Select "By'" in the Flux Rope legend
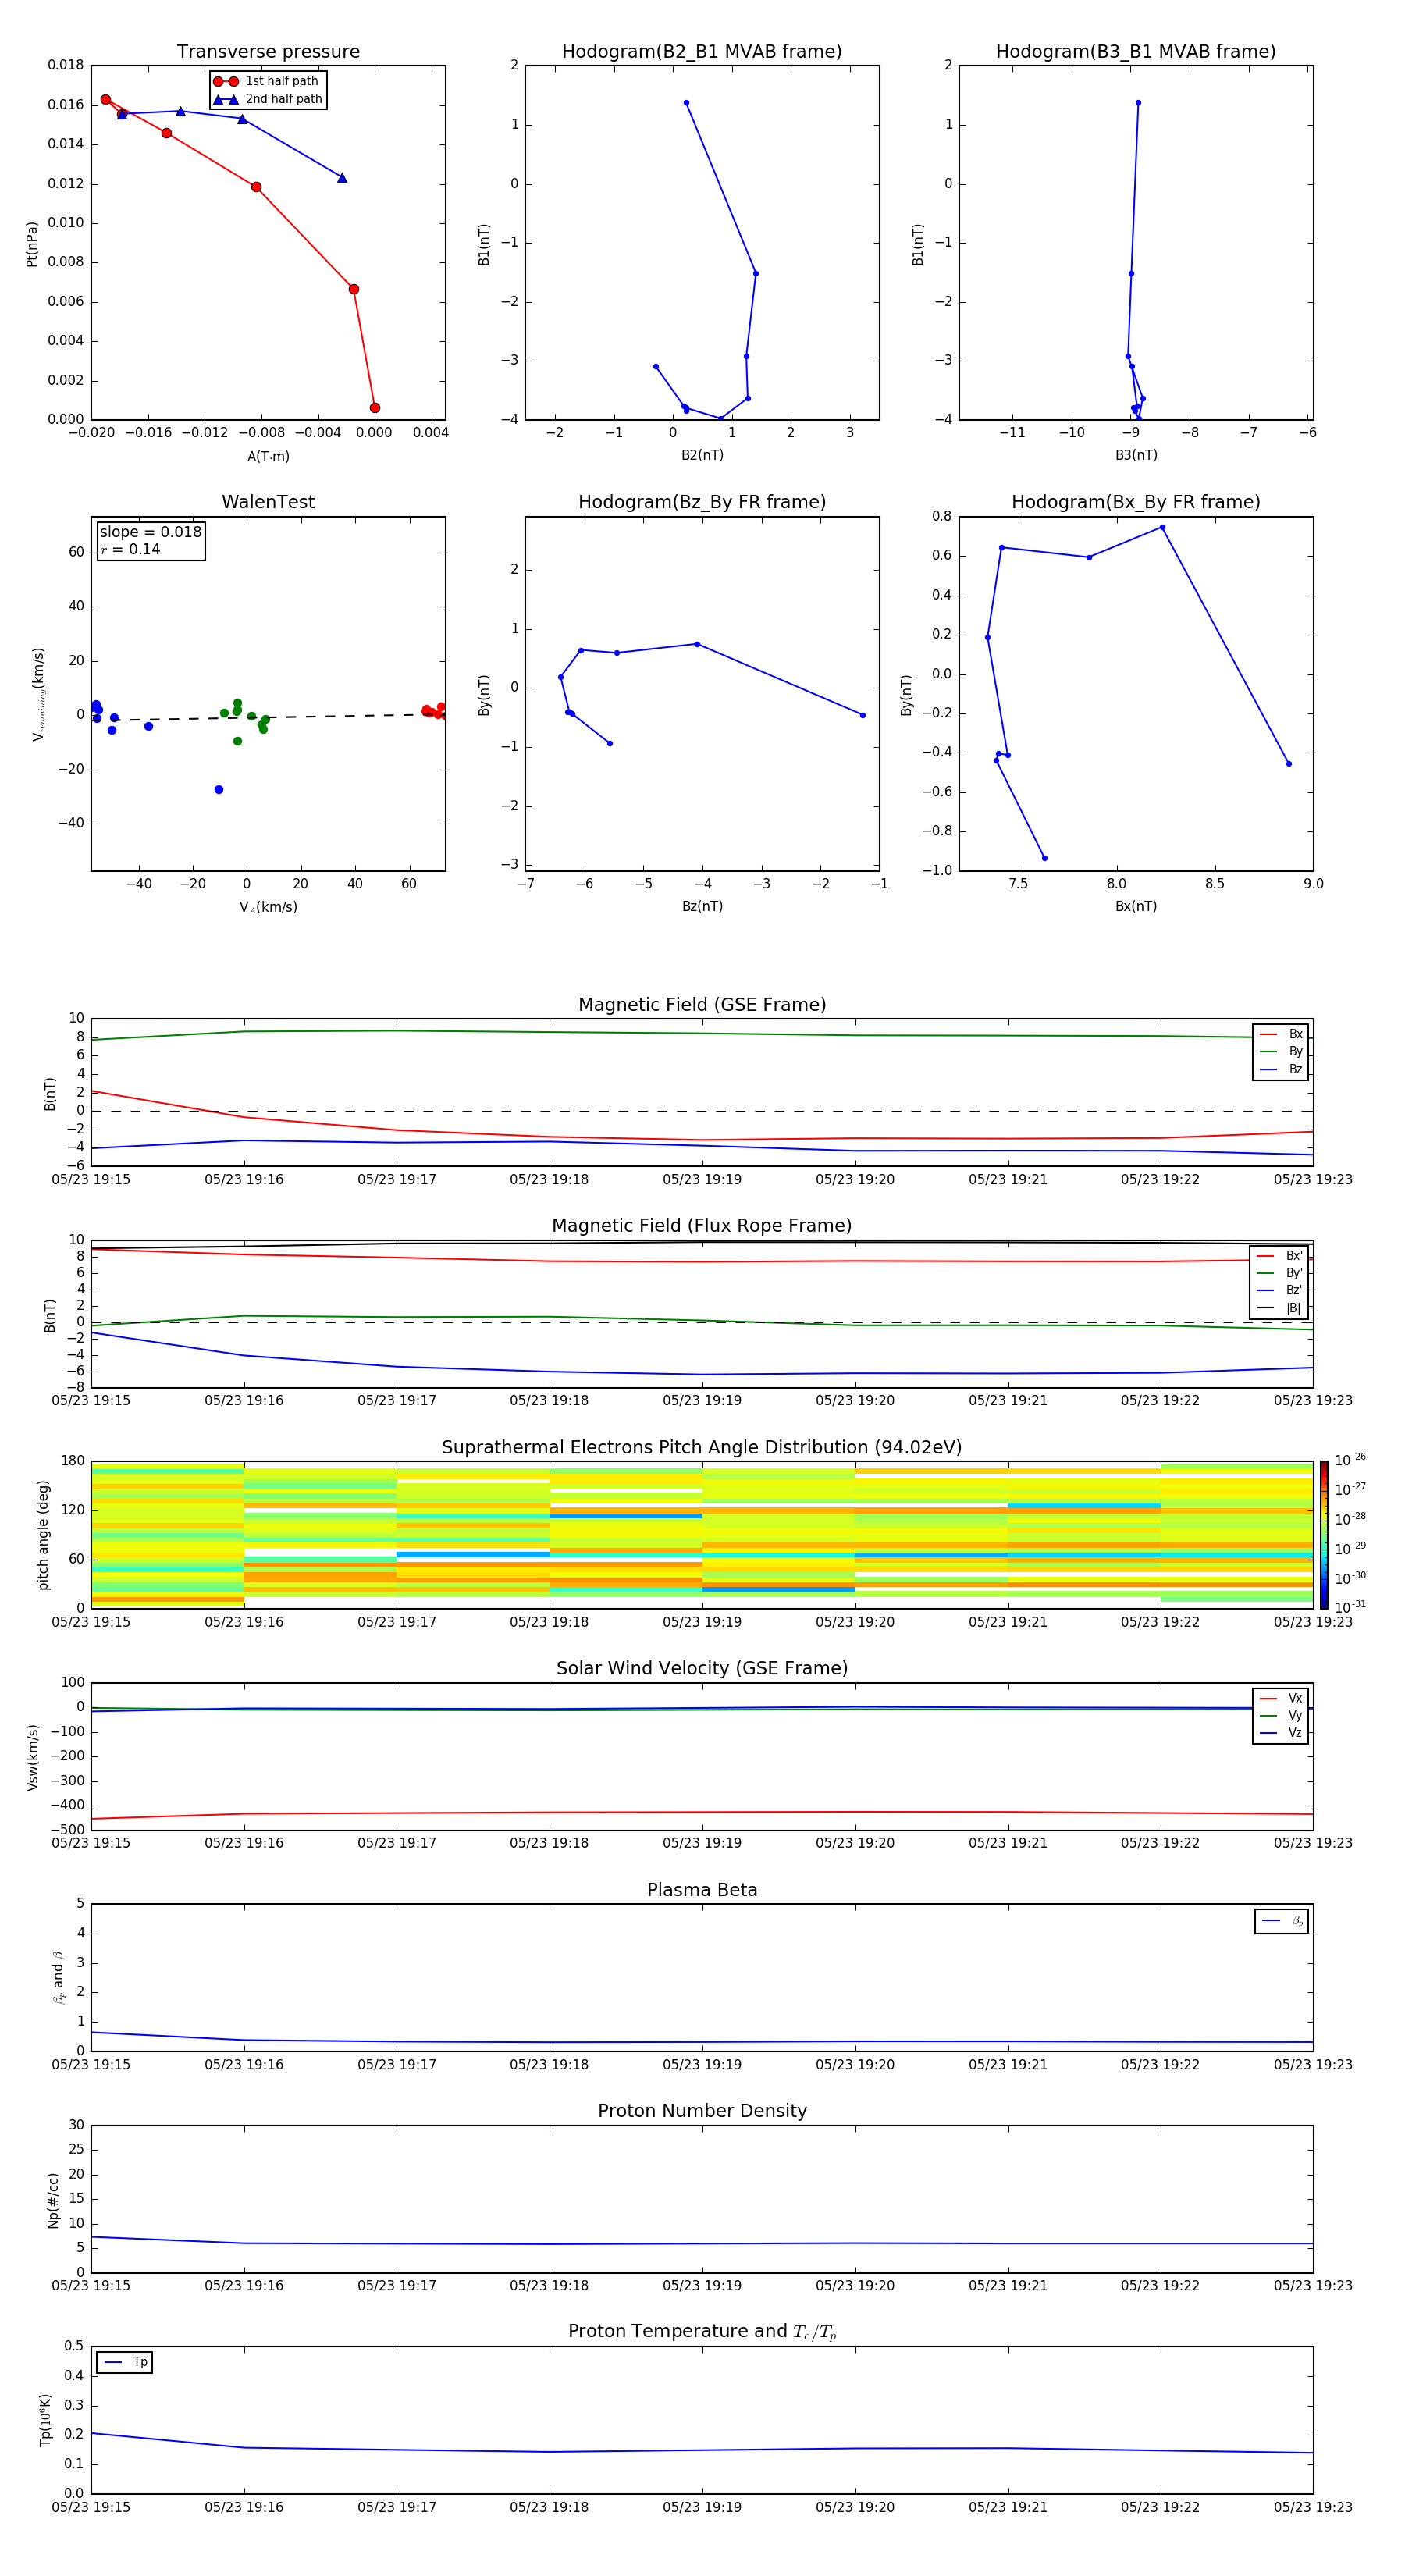Viewport: 1405px width, 2576px height. pyautogui.click(x=1279, y=1273)
